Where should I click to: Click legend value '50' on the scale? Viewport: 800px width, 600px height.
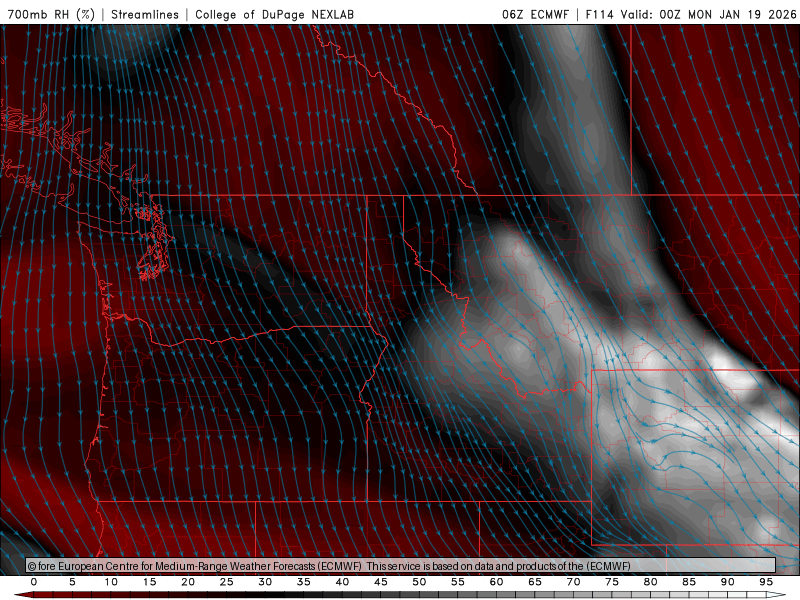[x=419, y=582]
